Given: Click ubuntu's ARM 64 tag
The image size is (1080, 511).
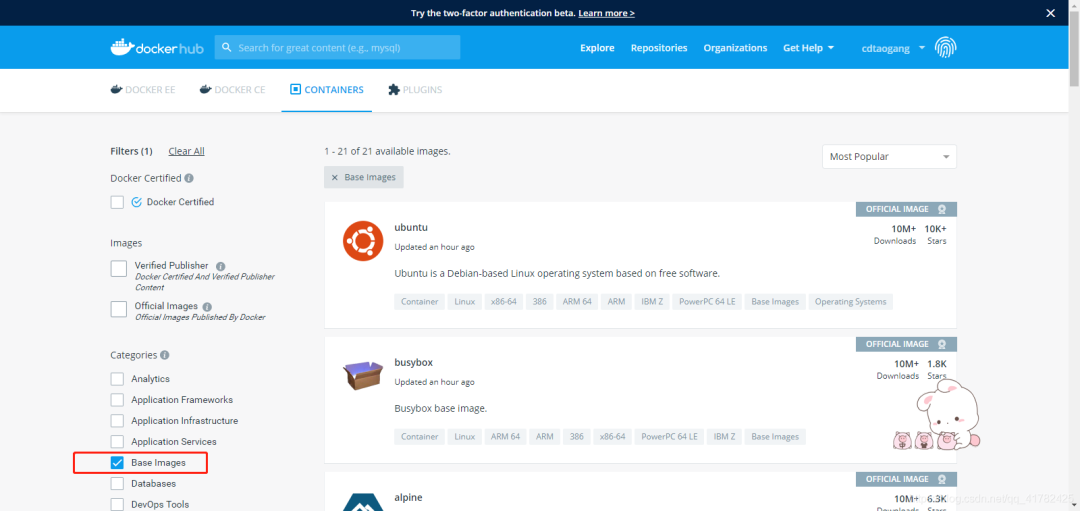Looking at the screenshot, I should pyautogui.click(x=577, y=302).
